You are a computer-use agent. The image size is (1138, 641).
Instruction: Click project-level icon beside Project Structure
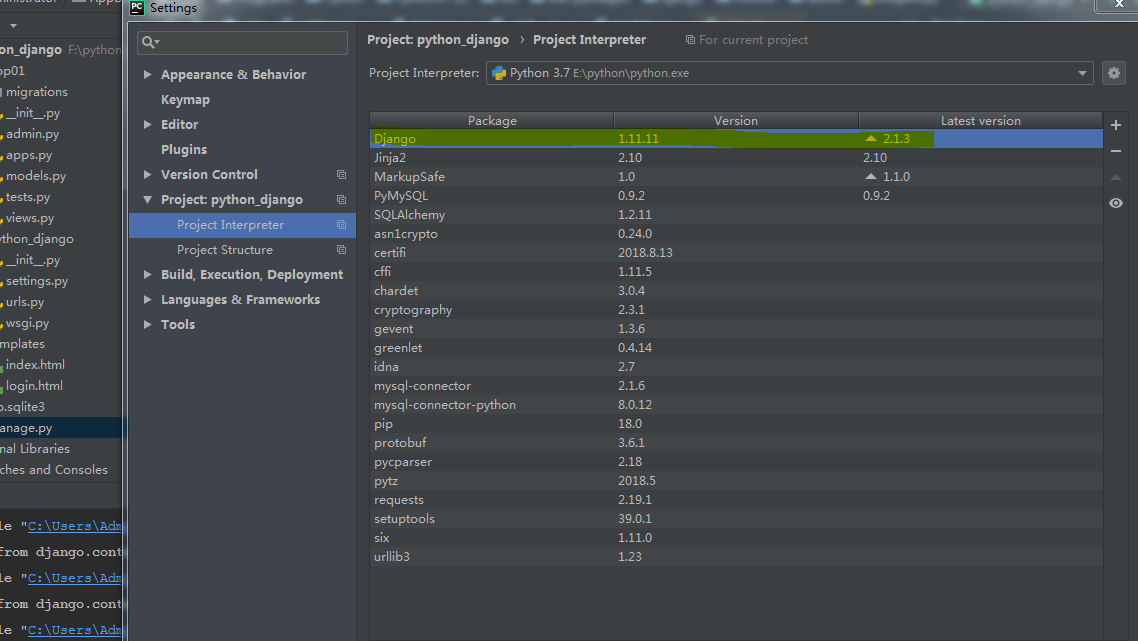click(x=341, y=250)
